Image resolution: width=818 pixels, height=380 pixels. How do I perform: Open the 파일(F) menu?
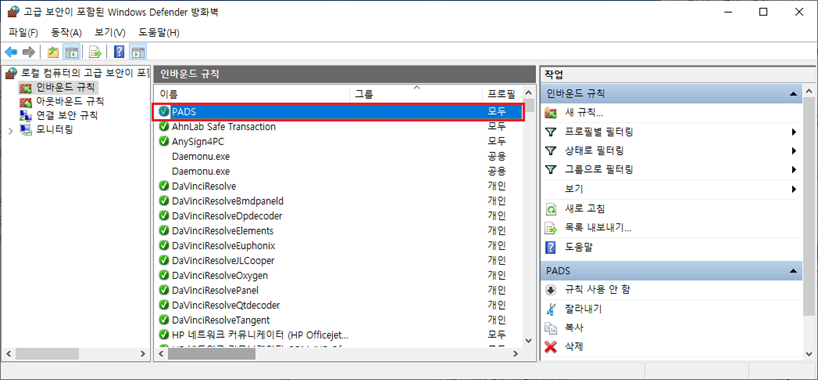tap(23, 32)
